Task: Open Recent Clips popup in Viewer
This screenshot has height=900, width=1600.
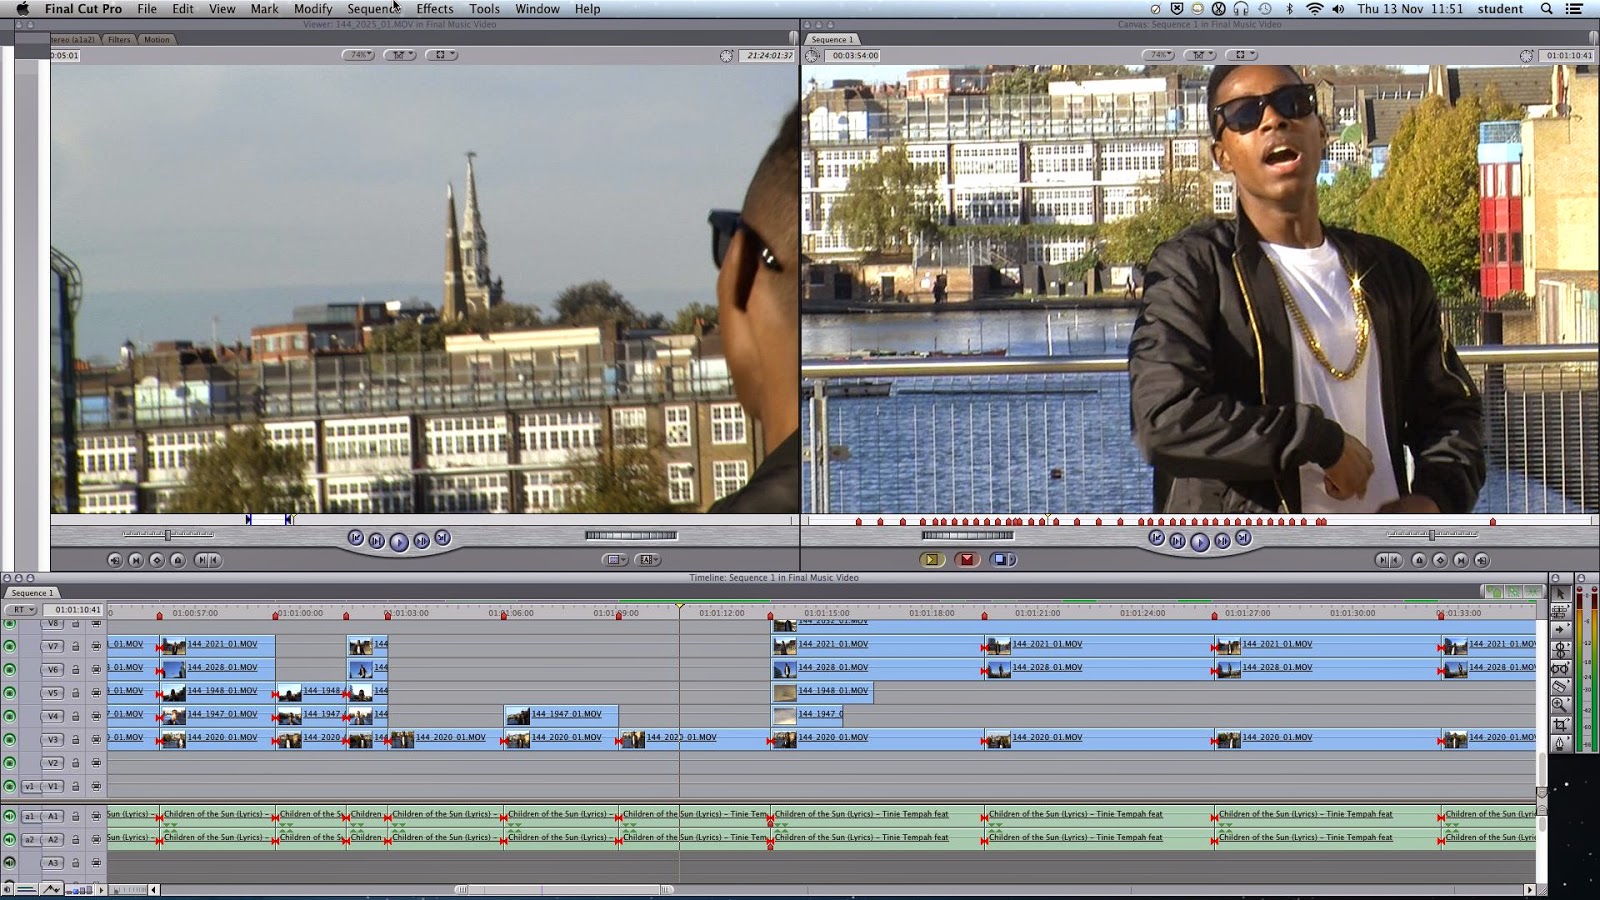Action: click(615, 560)
